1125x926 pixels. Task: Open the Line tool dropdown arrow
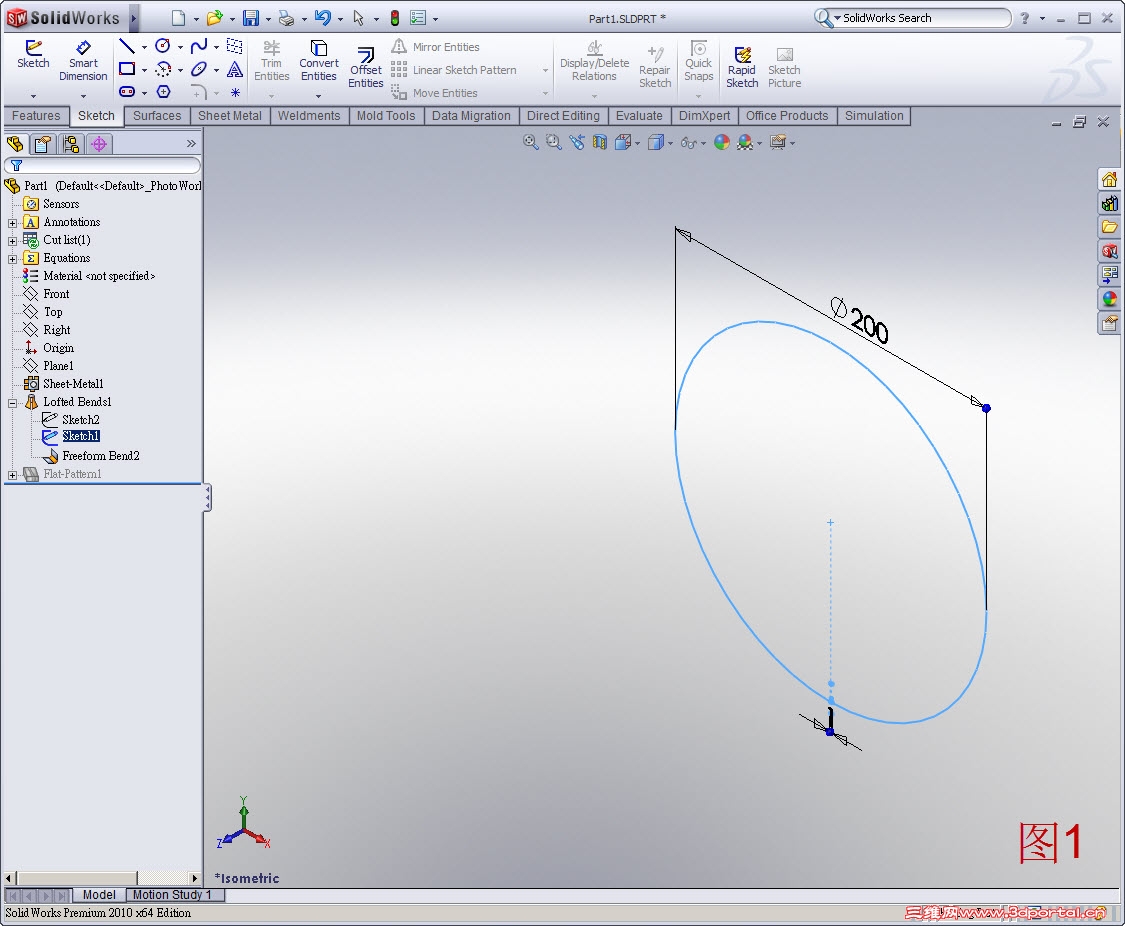pos(144,47)
